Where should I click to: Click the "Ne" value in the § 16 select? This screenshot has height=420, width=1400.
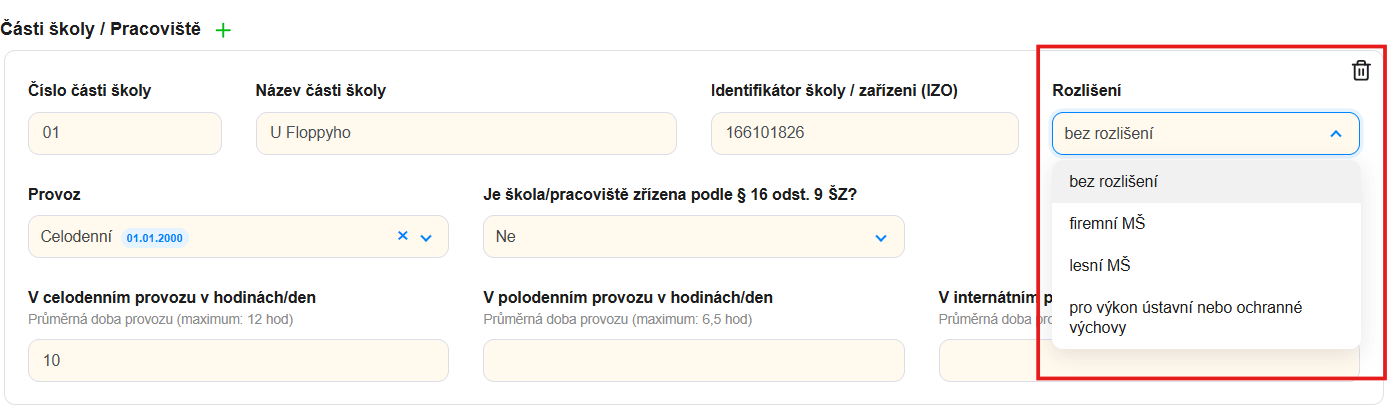click(506, 237)
